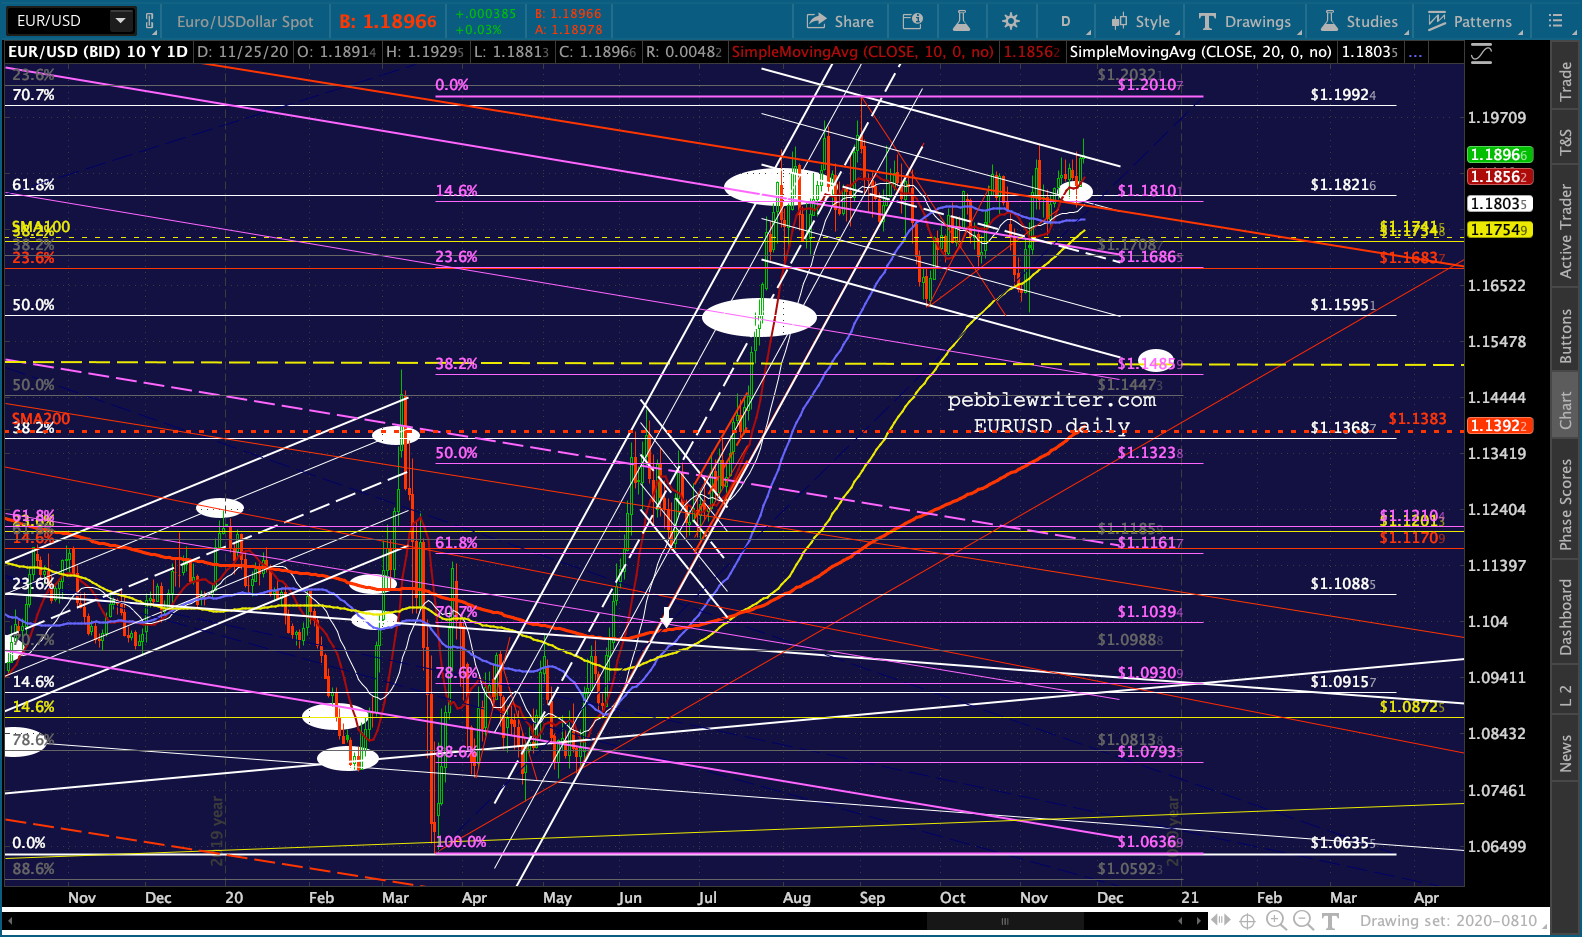Open the Share menu

(840, 21)
